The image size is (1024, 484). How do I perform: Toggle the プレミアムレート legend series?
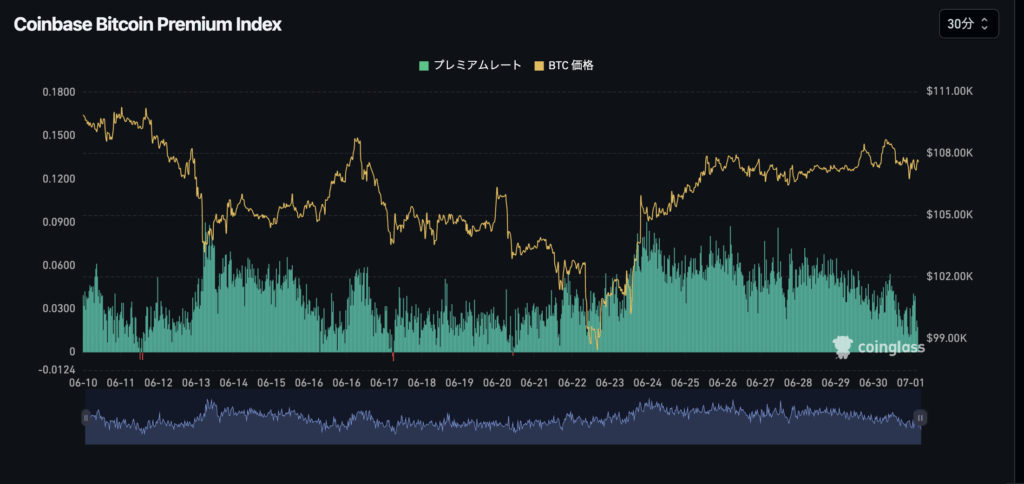pyautogui.click(x=470, y=65)
